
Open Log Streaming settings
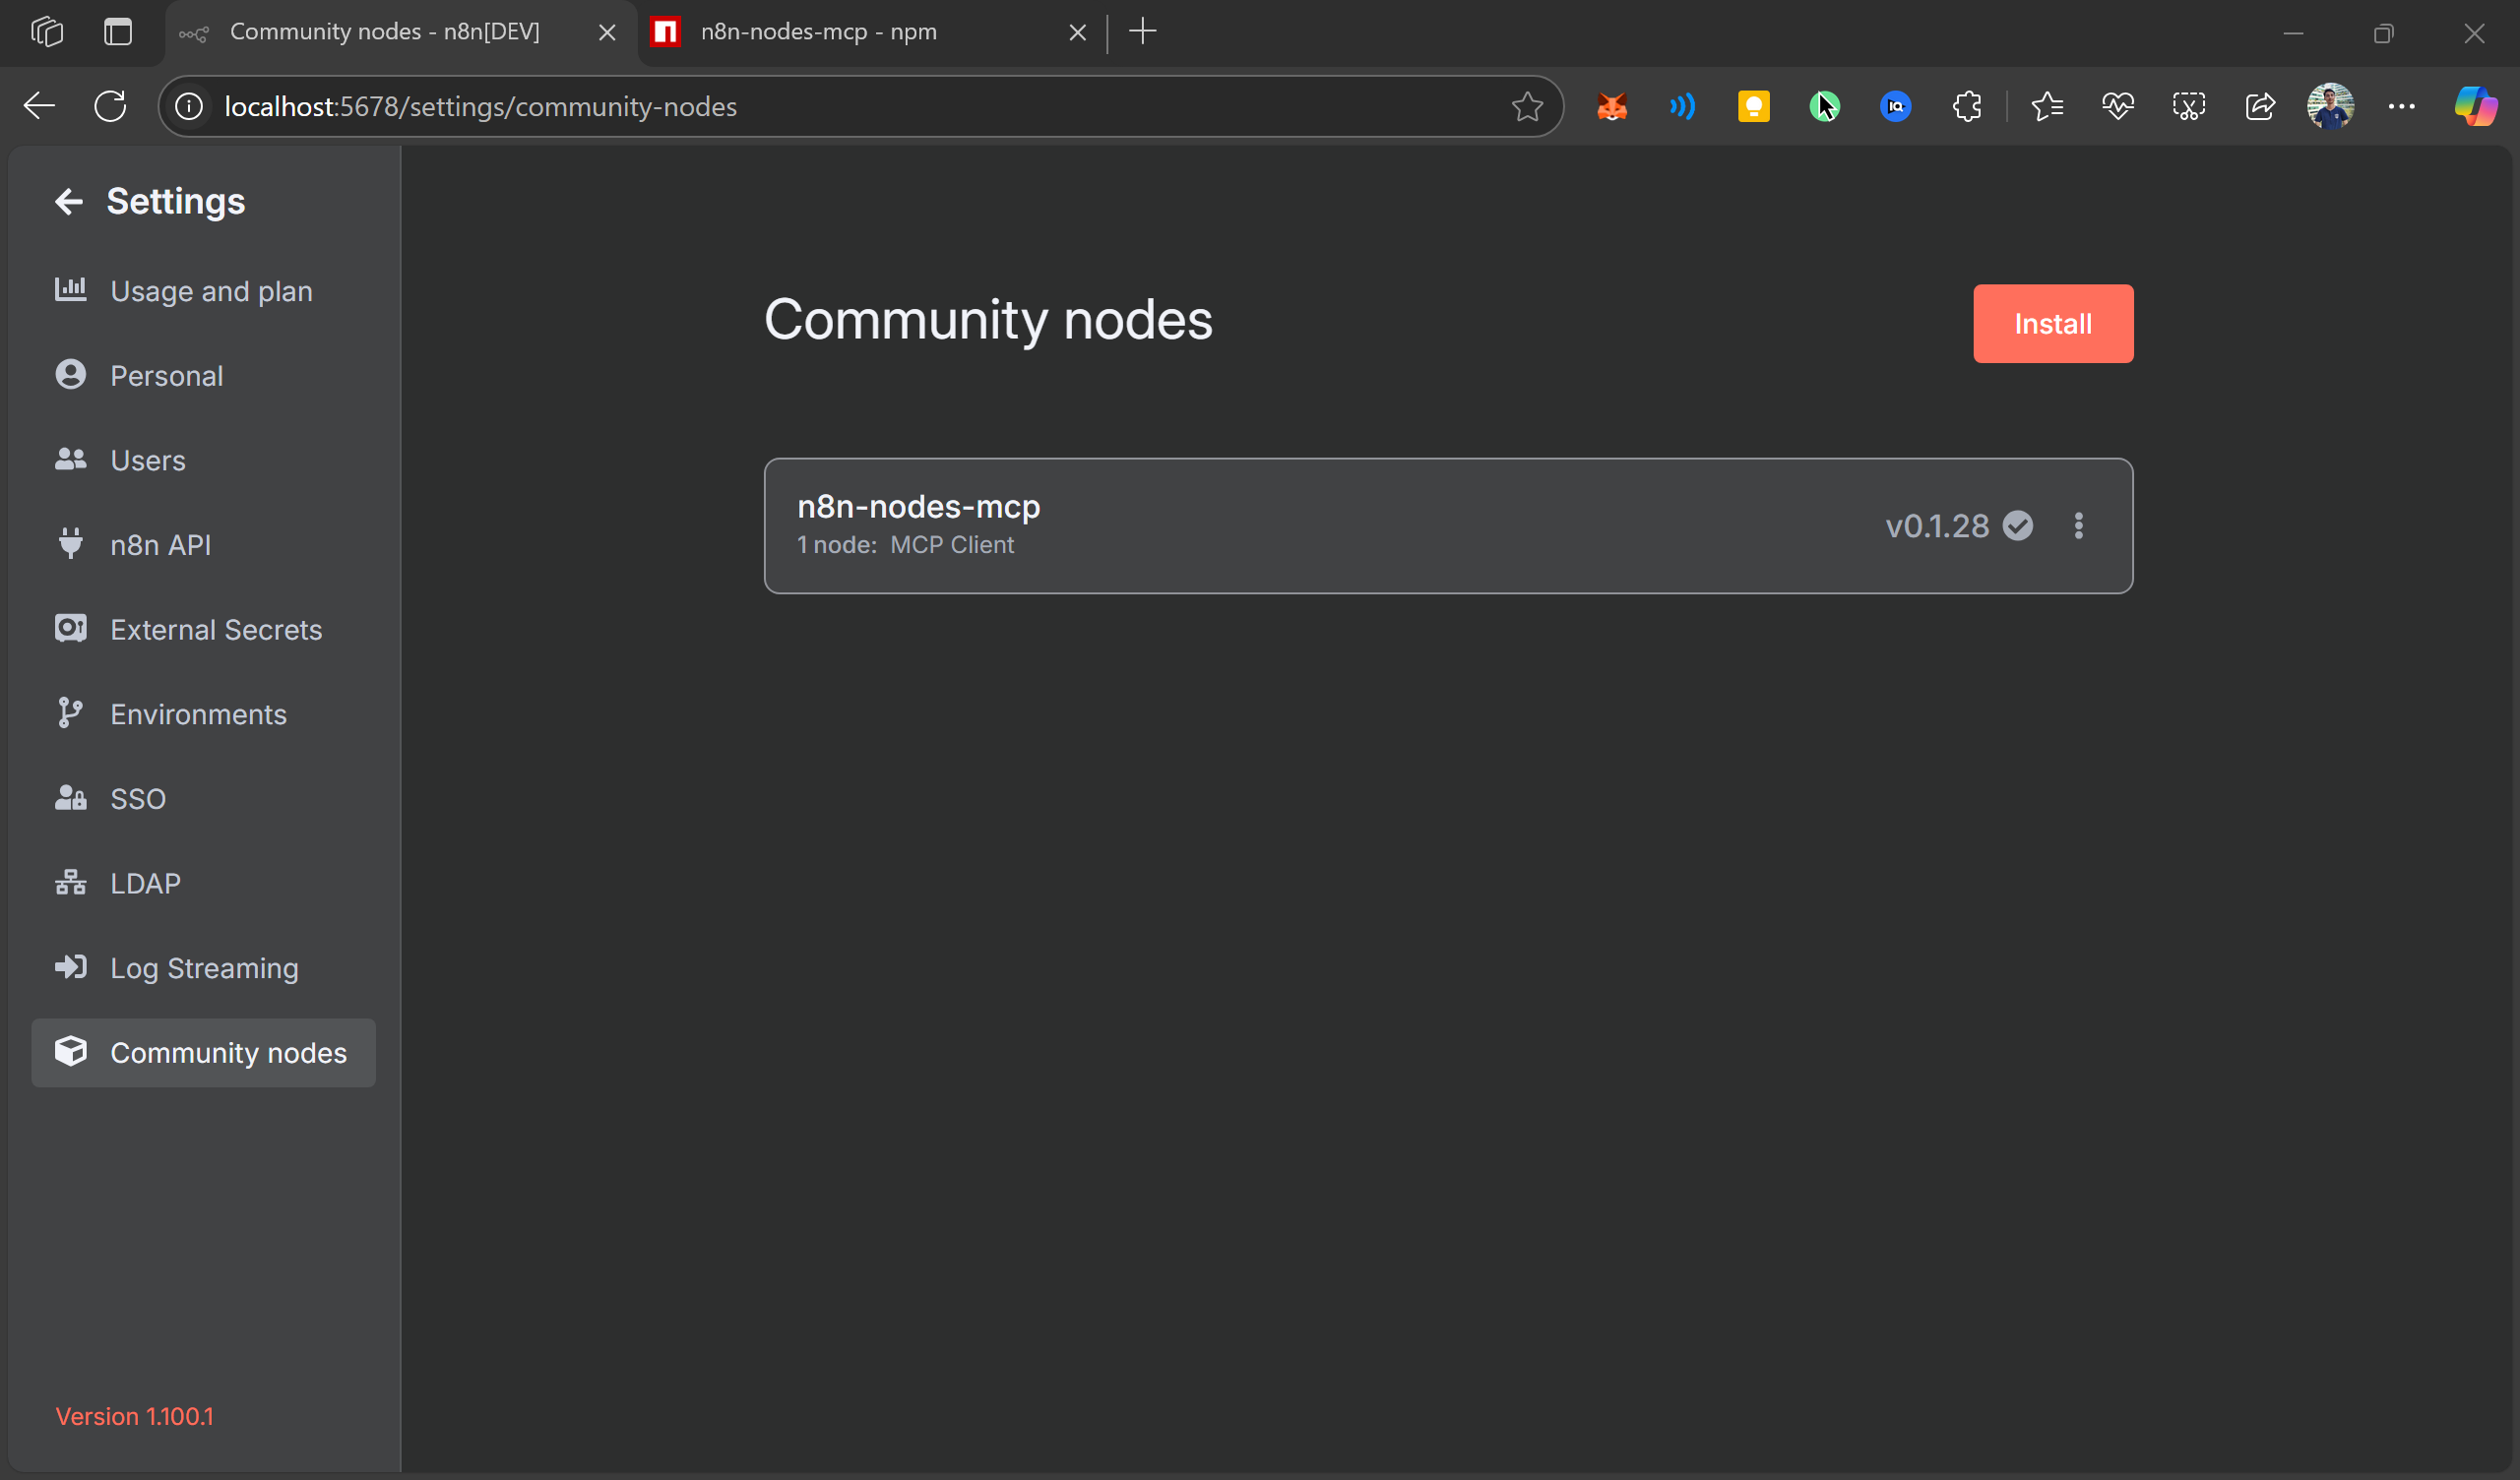(x=203, y=968)
